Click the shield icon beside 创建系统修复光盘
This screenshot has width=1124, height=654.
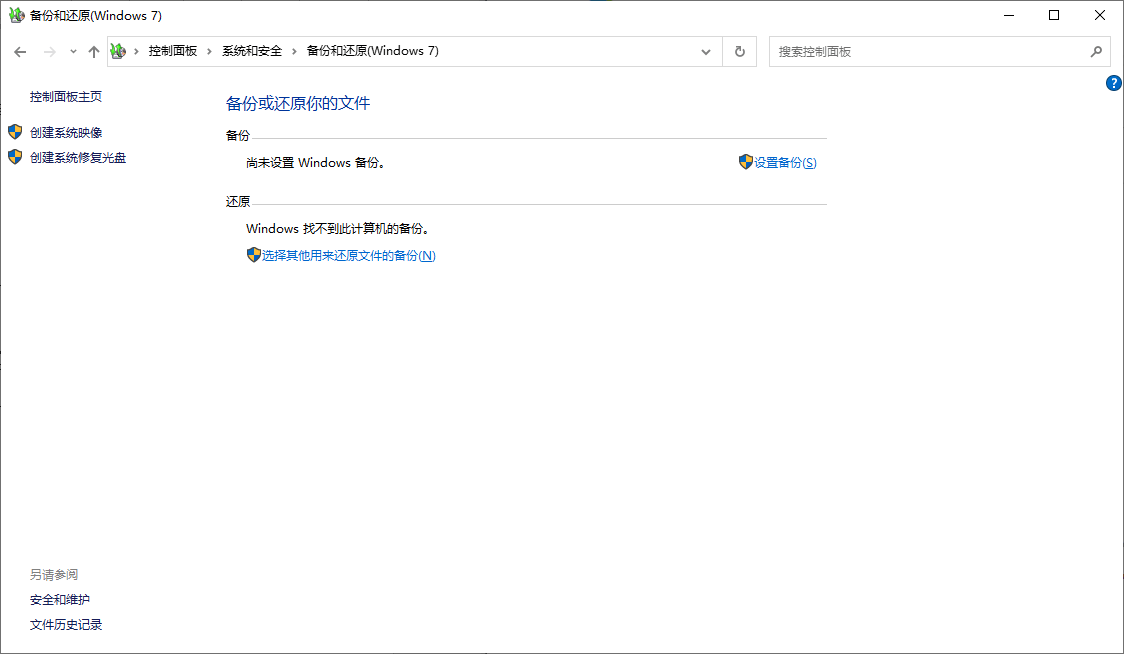point(14,157)
